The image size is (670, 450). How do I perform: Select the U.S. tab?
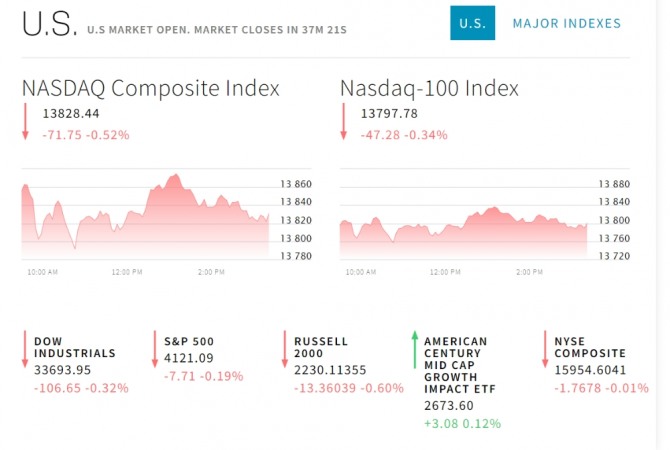pos(473,23)
